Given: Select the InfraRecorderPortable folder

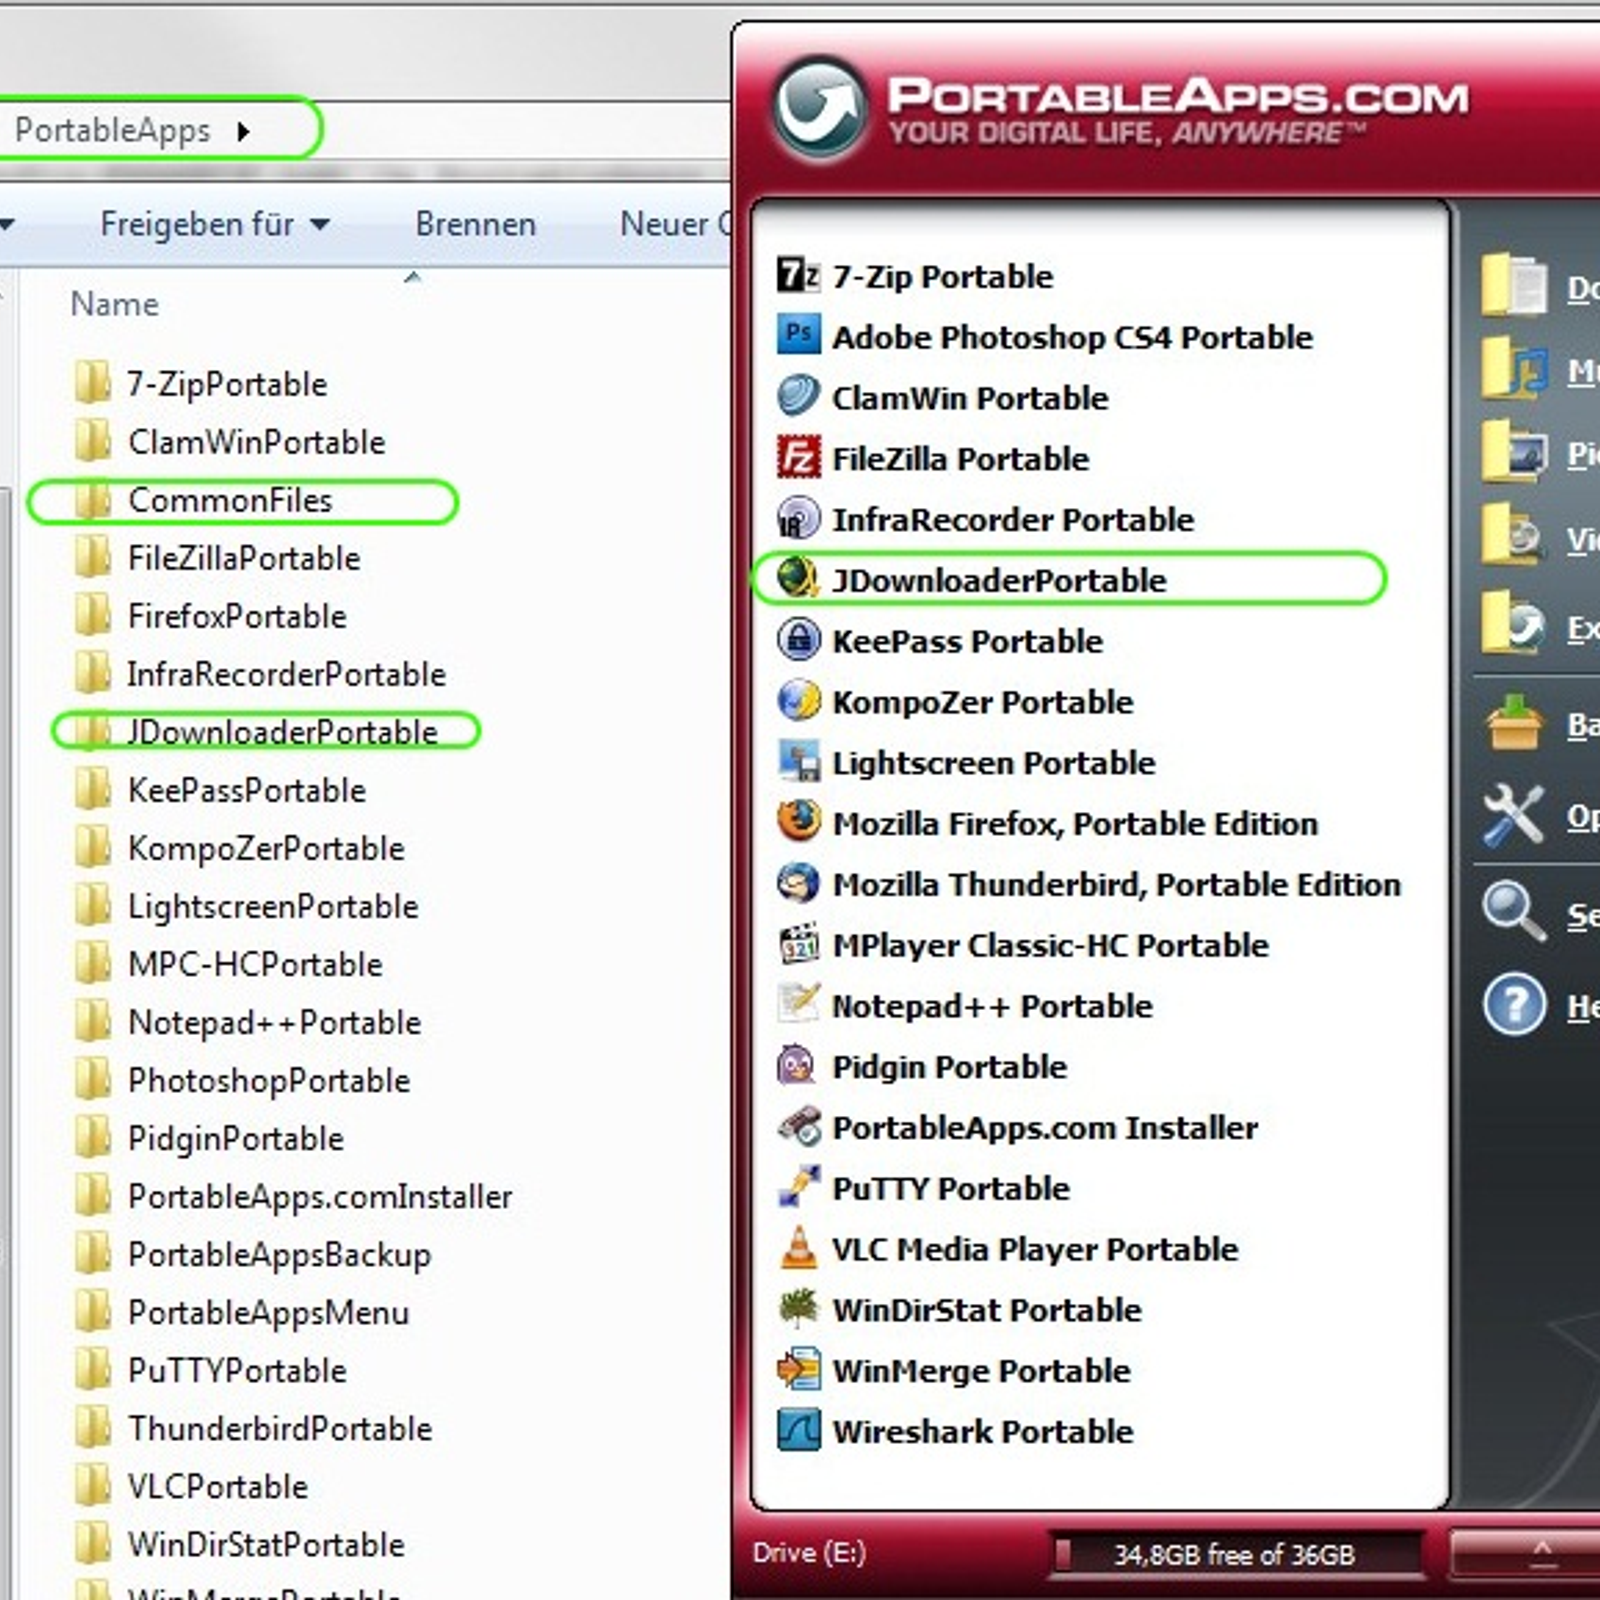Looking at the screenshot, I should coord(260,674).
